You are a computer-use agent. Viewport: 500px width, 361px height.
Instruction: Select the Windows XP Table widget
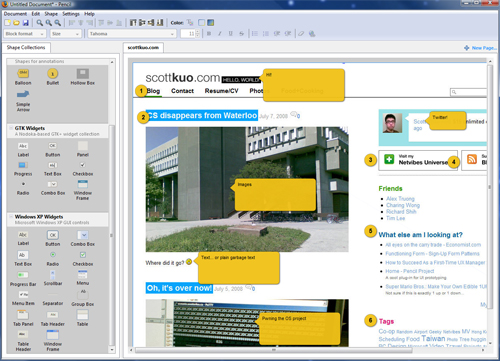(x=83, y=318)
